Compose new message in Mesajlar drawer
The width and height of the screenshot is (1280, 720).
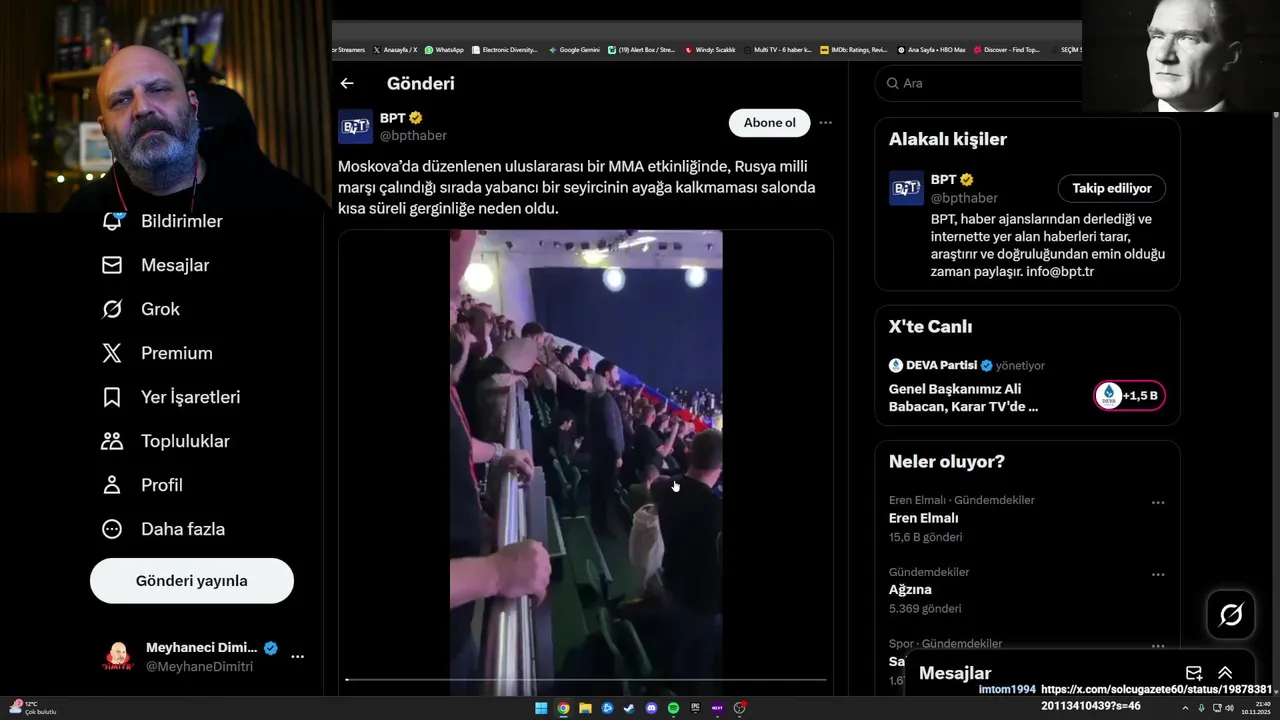coord(1194,673)
